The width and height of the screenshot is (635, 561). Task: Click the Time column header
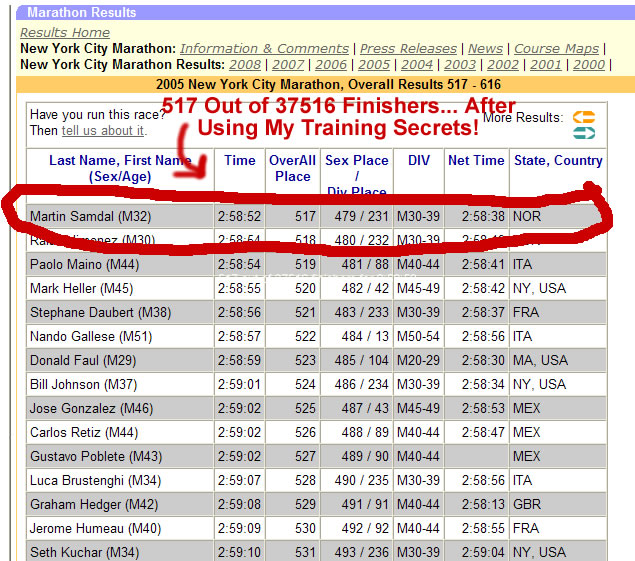click(x=240, y=160)
